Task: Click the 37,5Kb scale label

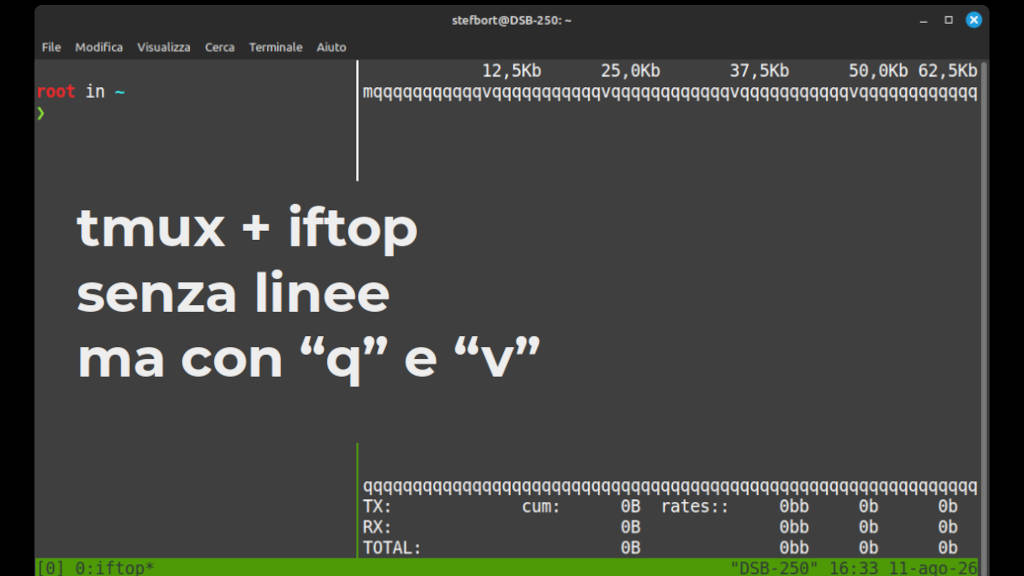Action: tap(759, 71)
